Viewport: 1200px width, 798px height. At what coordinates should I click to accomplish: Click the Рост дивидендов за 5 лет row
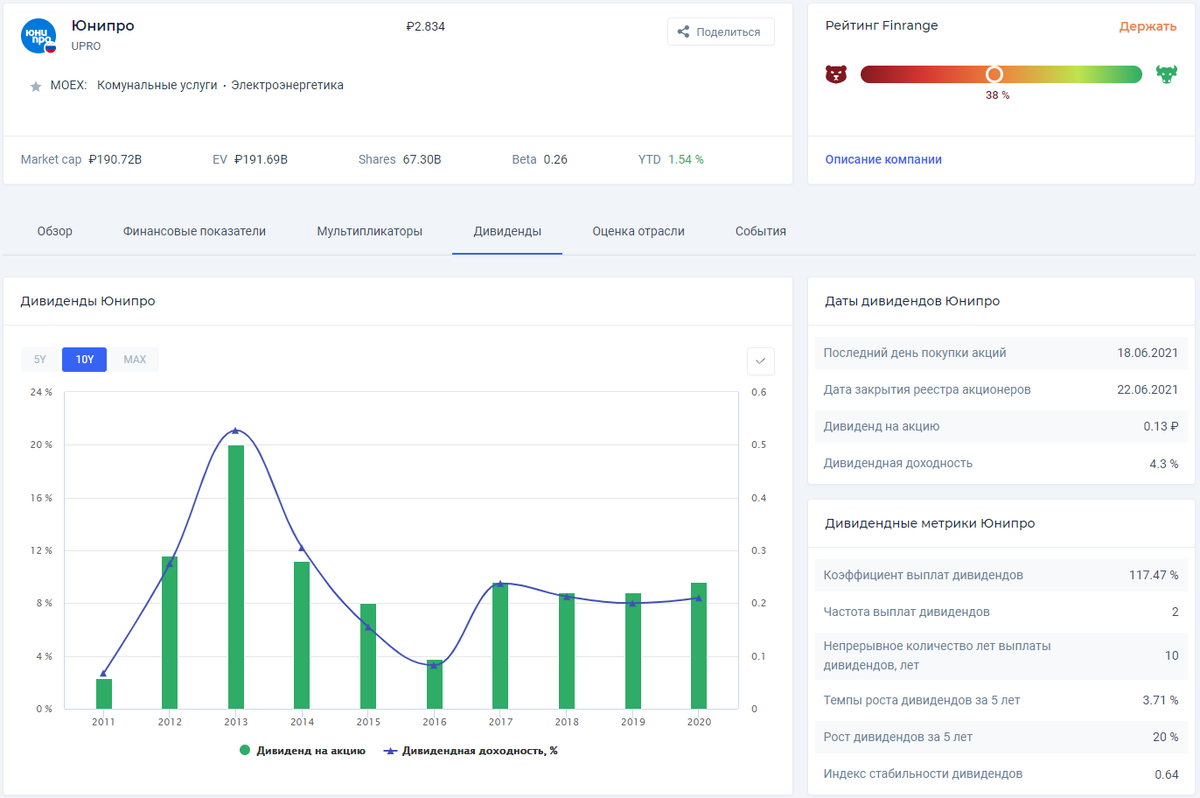(1001, 737)
